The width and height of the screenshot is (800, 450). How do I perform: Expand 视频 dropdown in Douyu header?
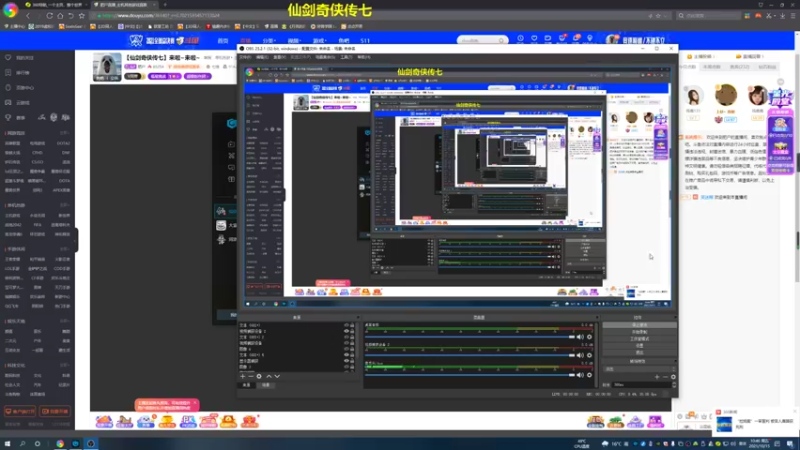pos(293,40)
